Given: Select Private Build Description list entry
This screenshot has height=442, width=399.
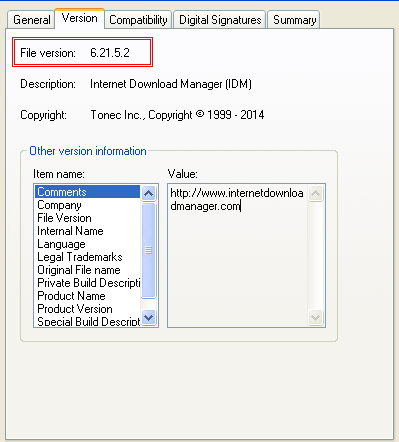Looking at the screenshot, I should [x=87, y=283].
